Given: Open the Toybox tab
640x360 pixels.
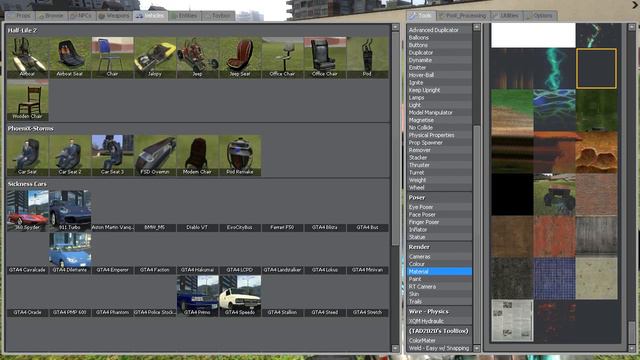Looking at the screenshot, I should pyautogui.click(x=218, y=16).
